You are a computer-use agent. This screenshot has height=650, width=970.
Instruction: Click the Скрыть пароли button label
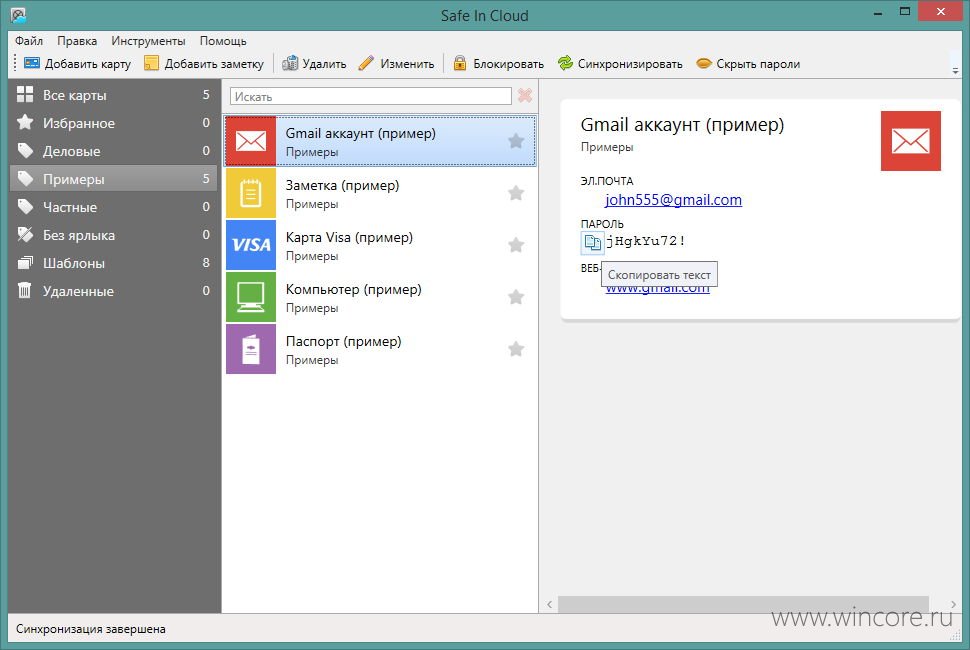pos(758,64)
